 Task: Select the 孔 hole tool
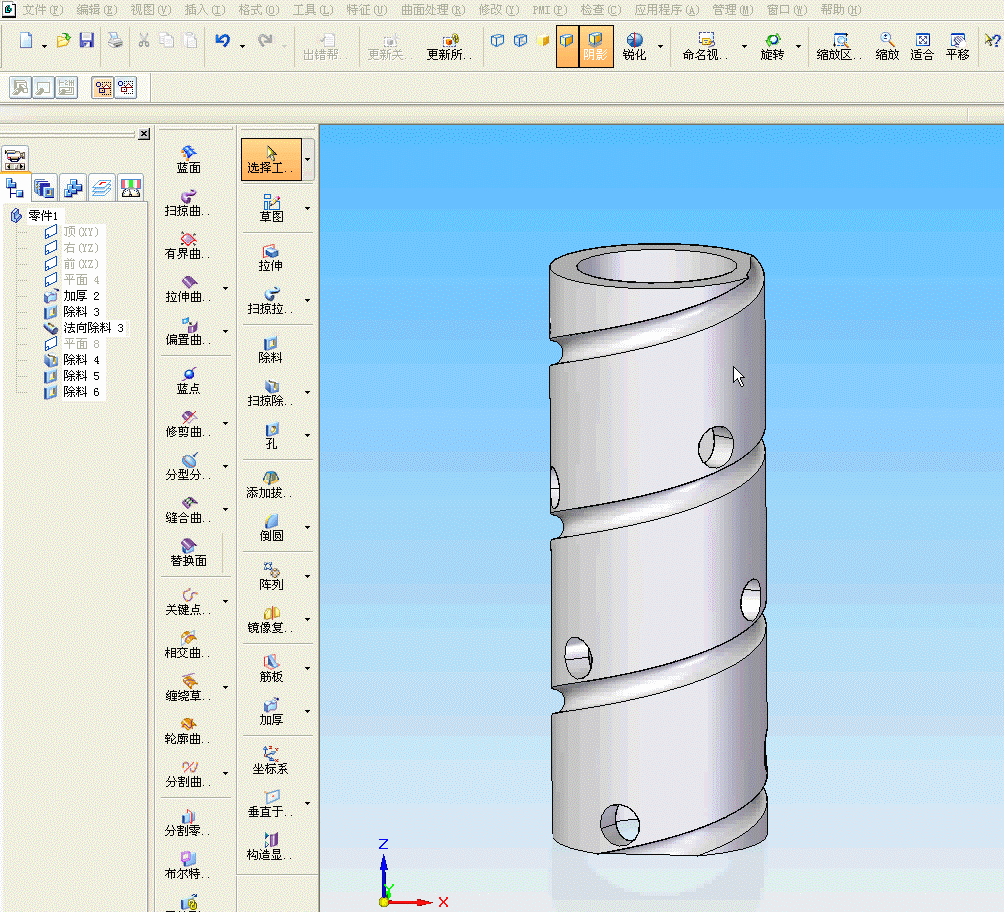[x=271, y=436]
